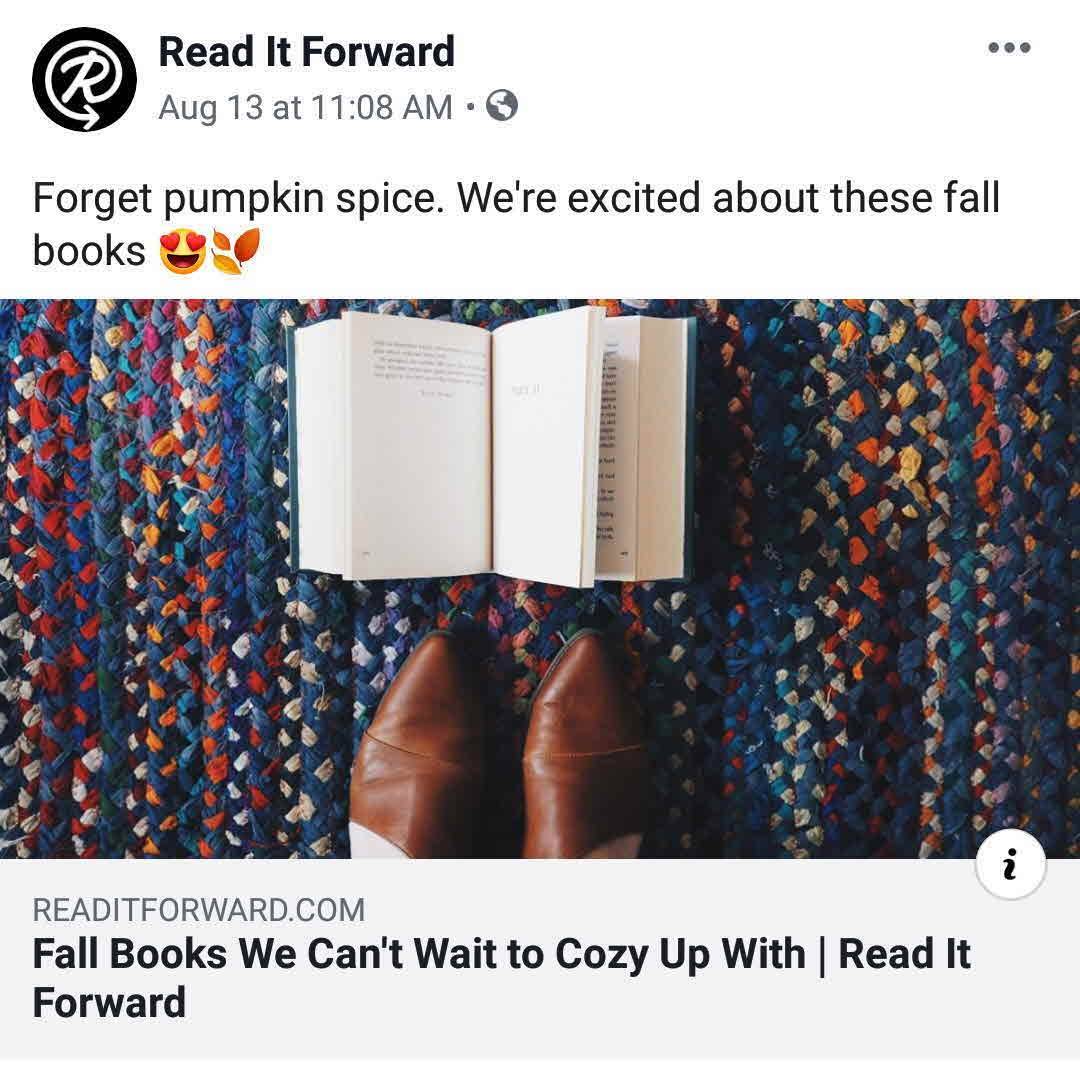Click the word Forward ending the headline
1080x1080 pixels.
(x=110, y=1002)
